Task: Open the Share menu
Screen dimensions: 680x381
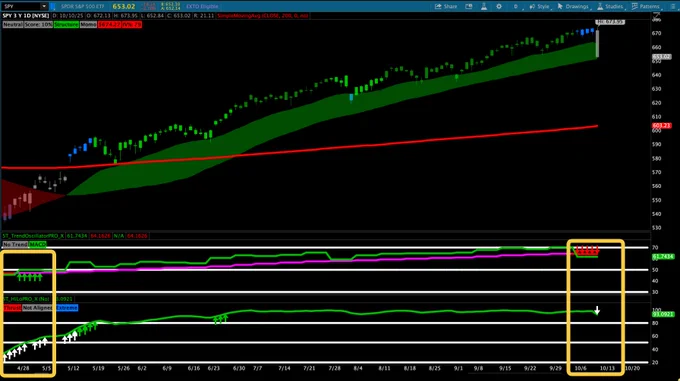Action: click(x=446, y=7)
